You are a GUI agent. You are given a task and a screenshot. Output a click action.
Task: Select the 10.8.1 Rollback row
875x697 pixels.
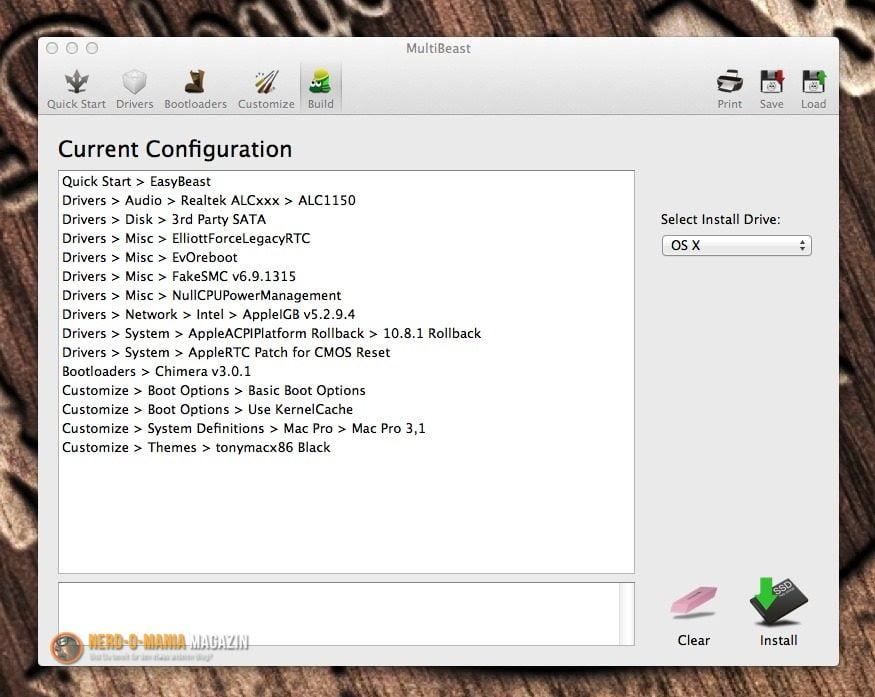tap(346, 333)
